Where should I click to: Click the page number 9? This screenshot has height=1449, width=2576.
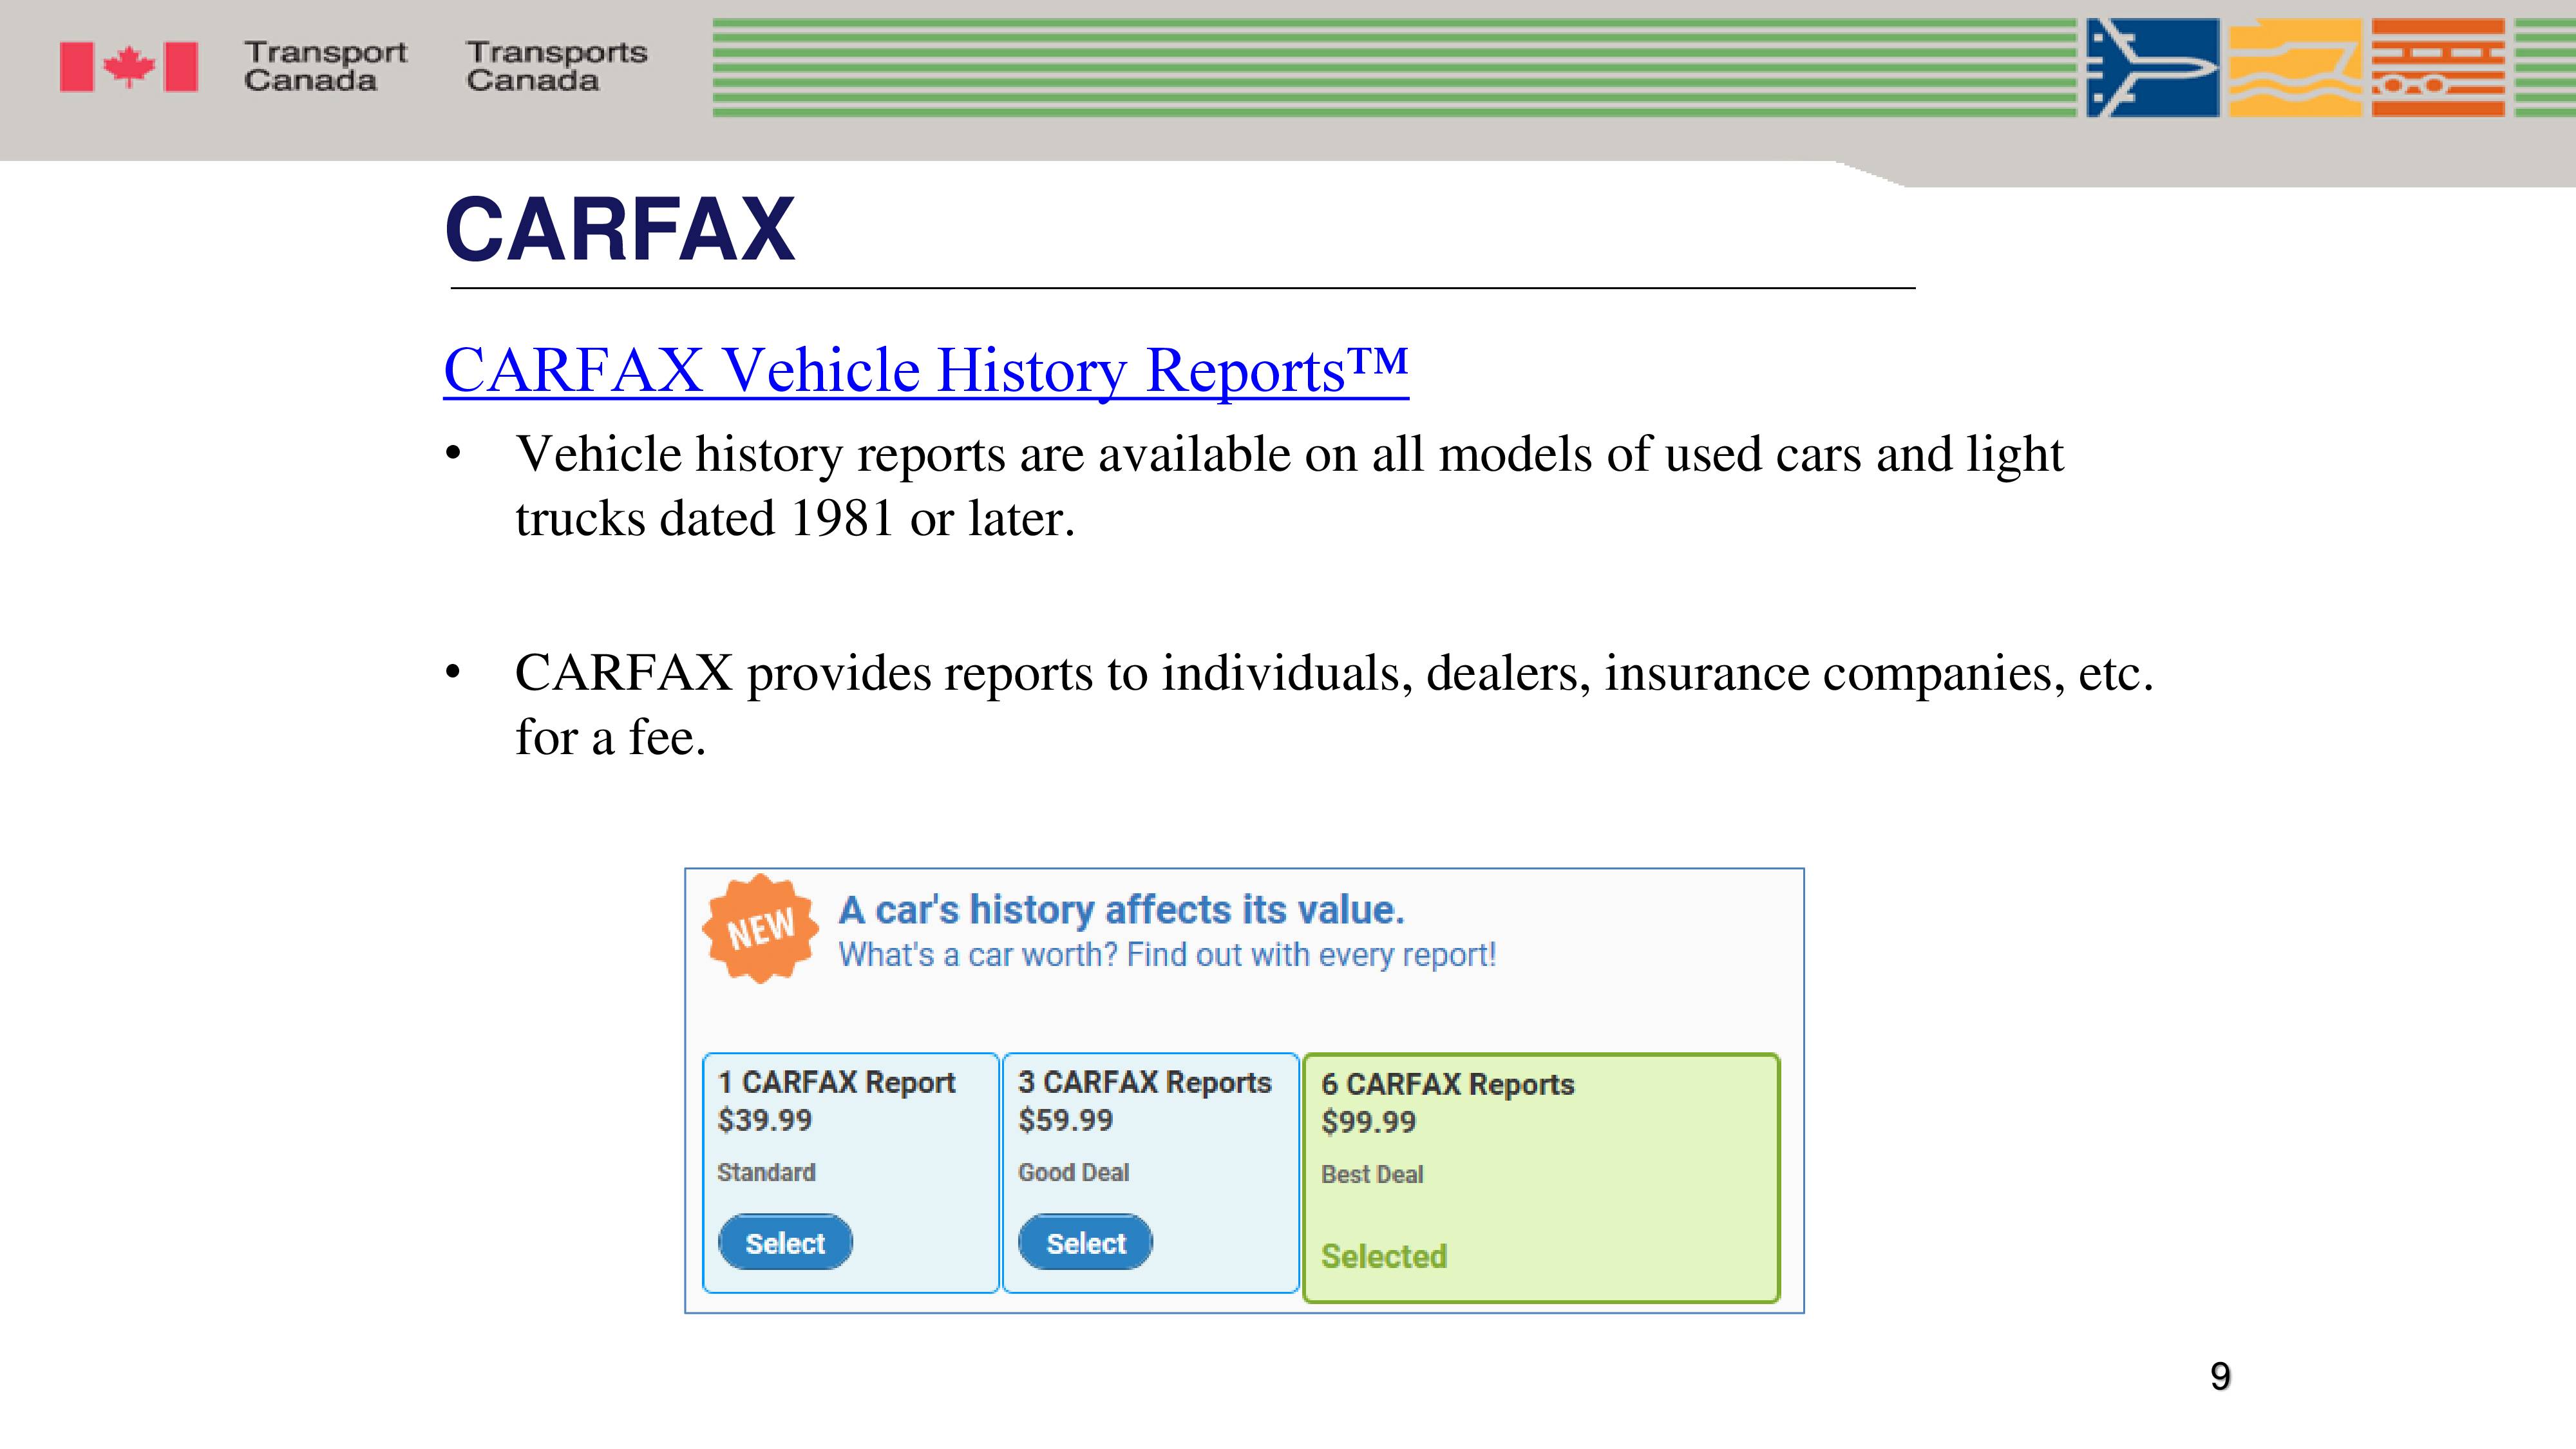2220,1377
